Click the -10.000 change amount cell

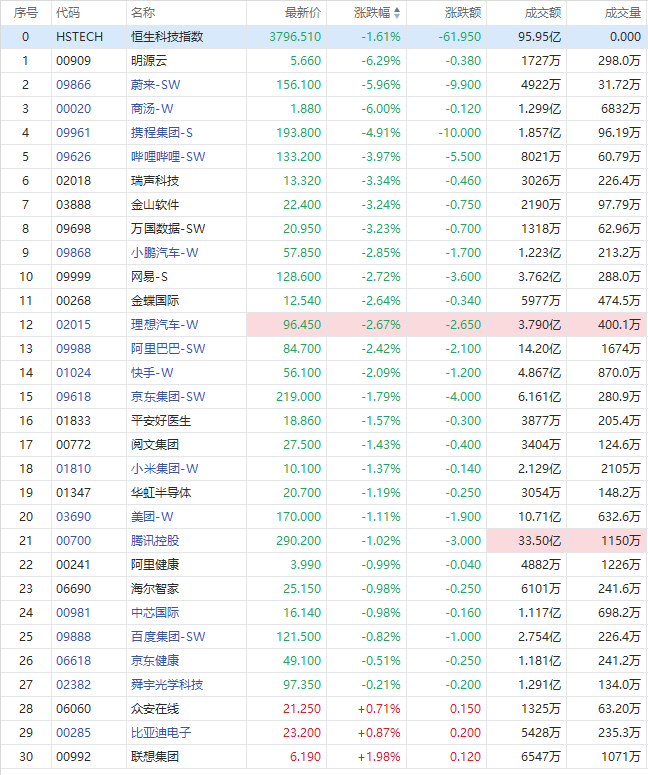460,132
